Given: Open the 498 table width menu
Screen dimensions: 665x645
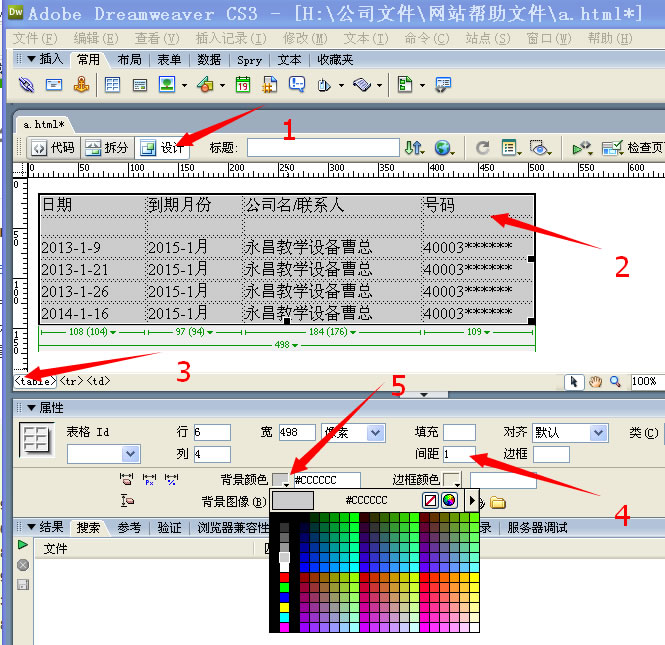Looking at the screenshot, I should [287, 345].
